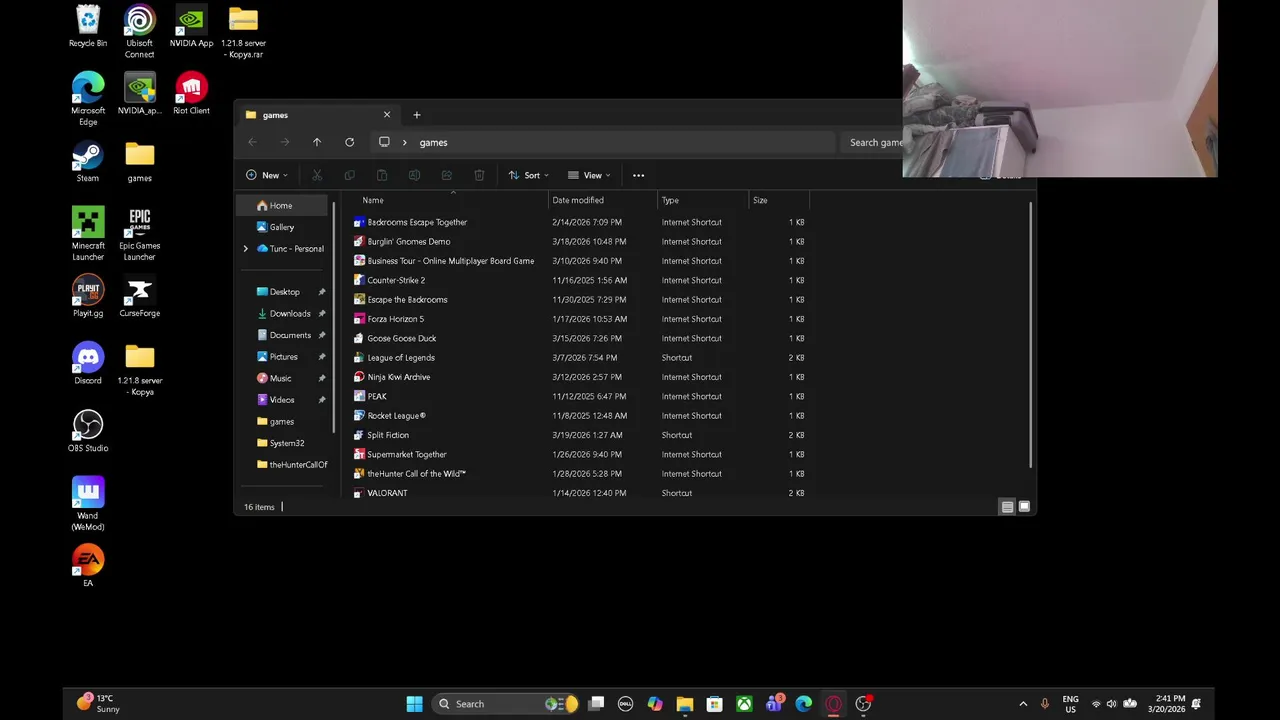1280x720 pixels.
Task: Add a new Explorer tab
Action: (x=417, y=115)
